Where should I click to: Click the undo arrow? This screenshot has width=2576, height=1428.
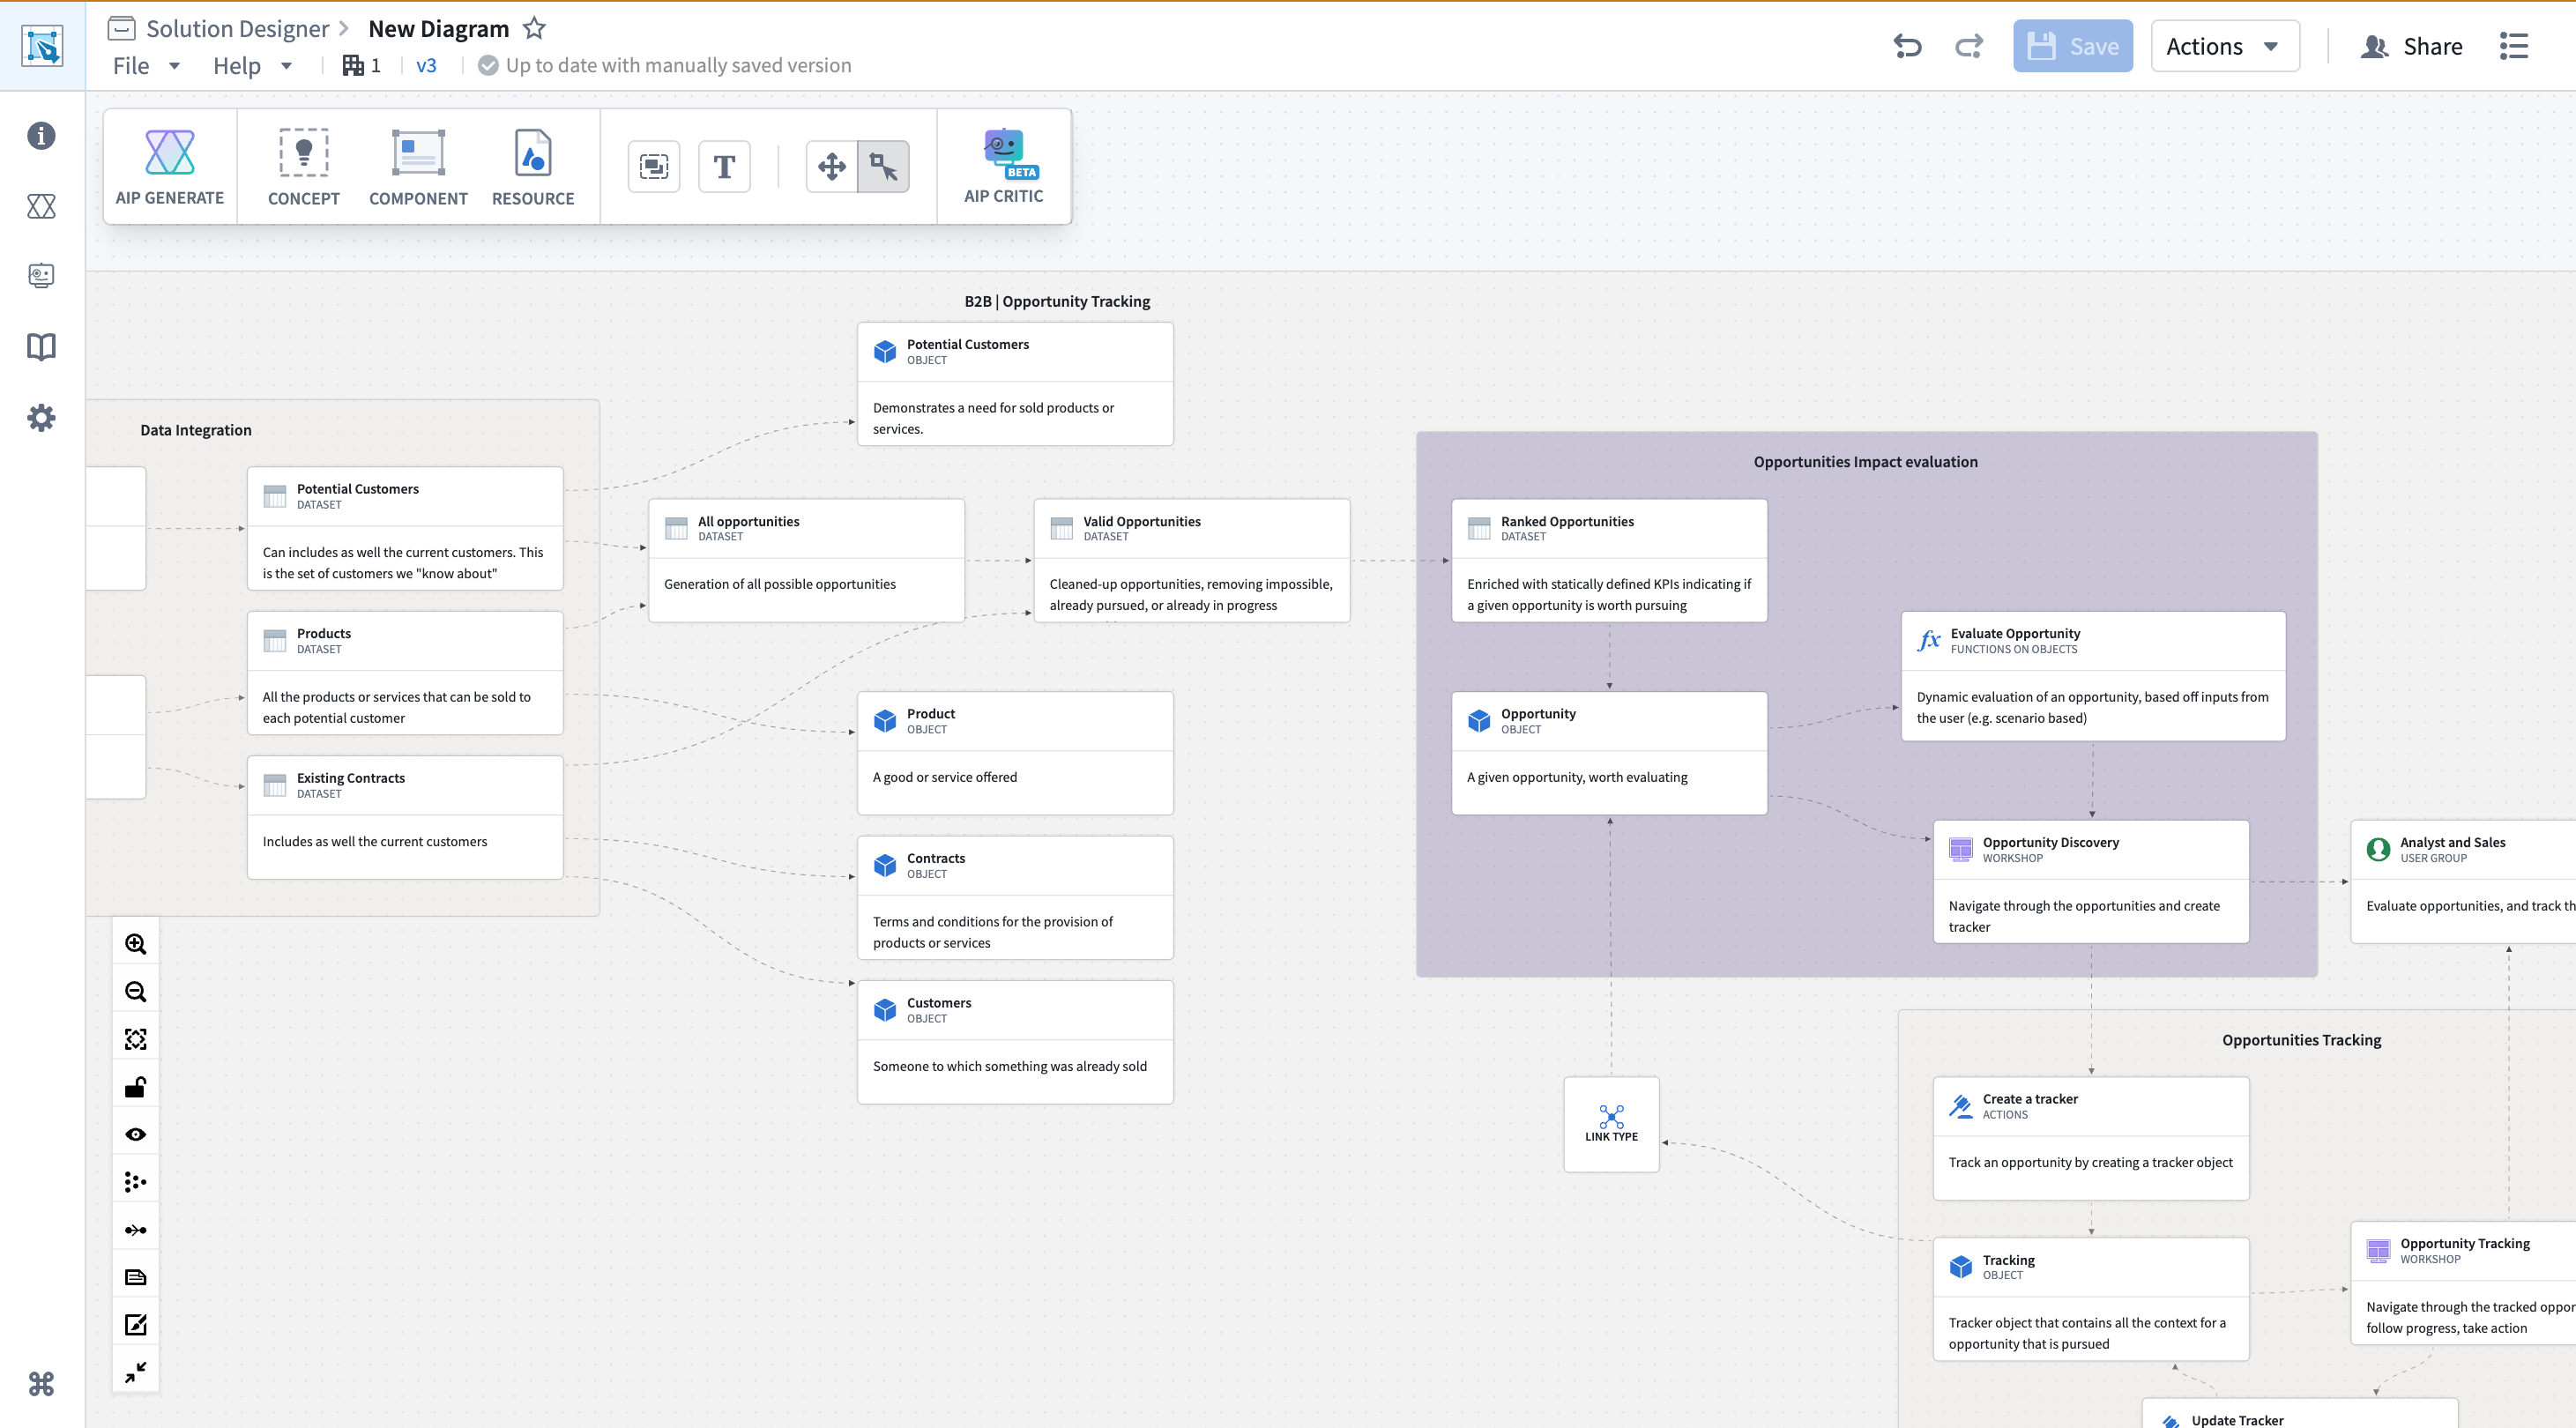coord(1907,46)
